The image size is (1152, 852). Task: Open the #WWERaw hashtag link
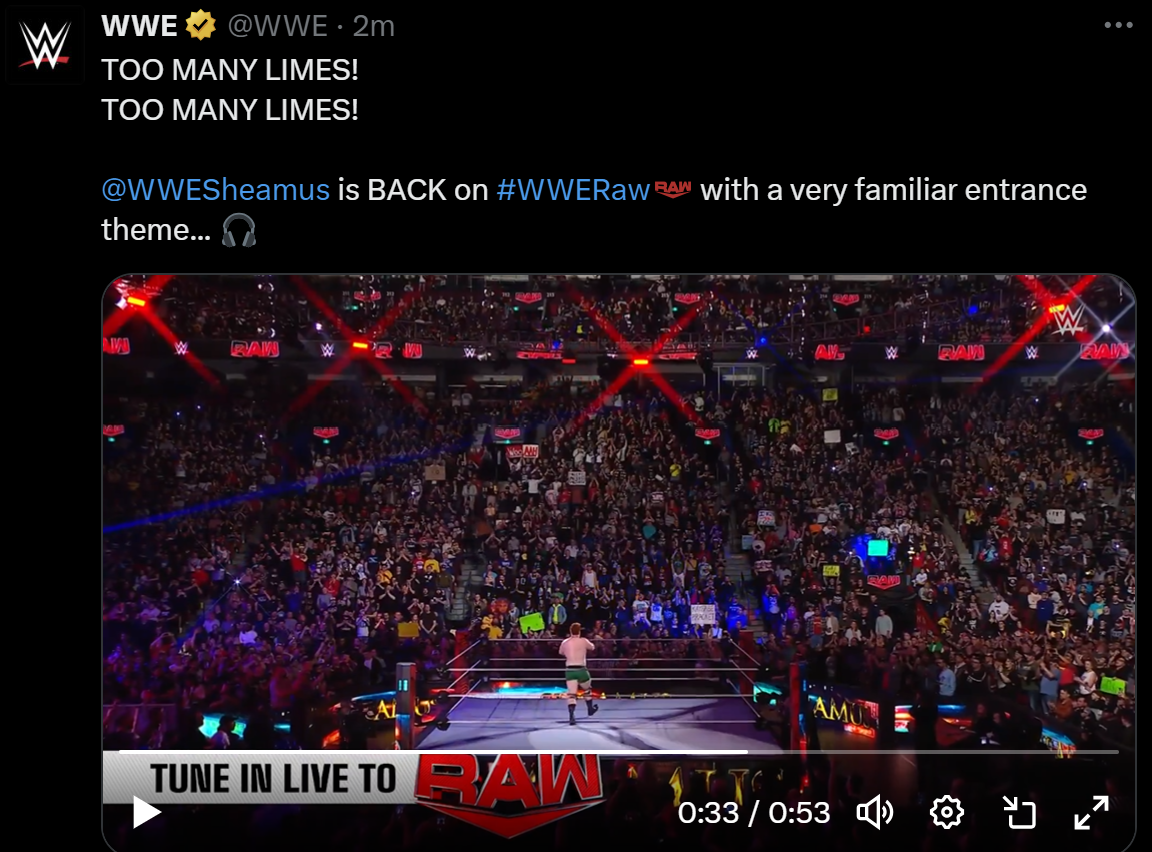click(573, 189)
